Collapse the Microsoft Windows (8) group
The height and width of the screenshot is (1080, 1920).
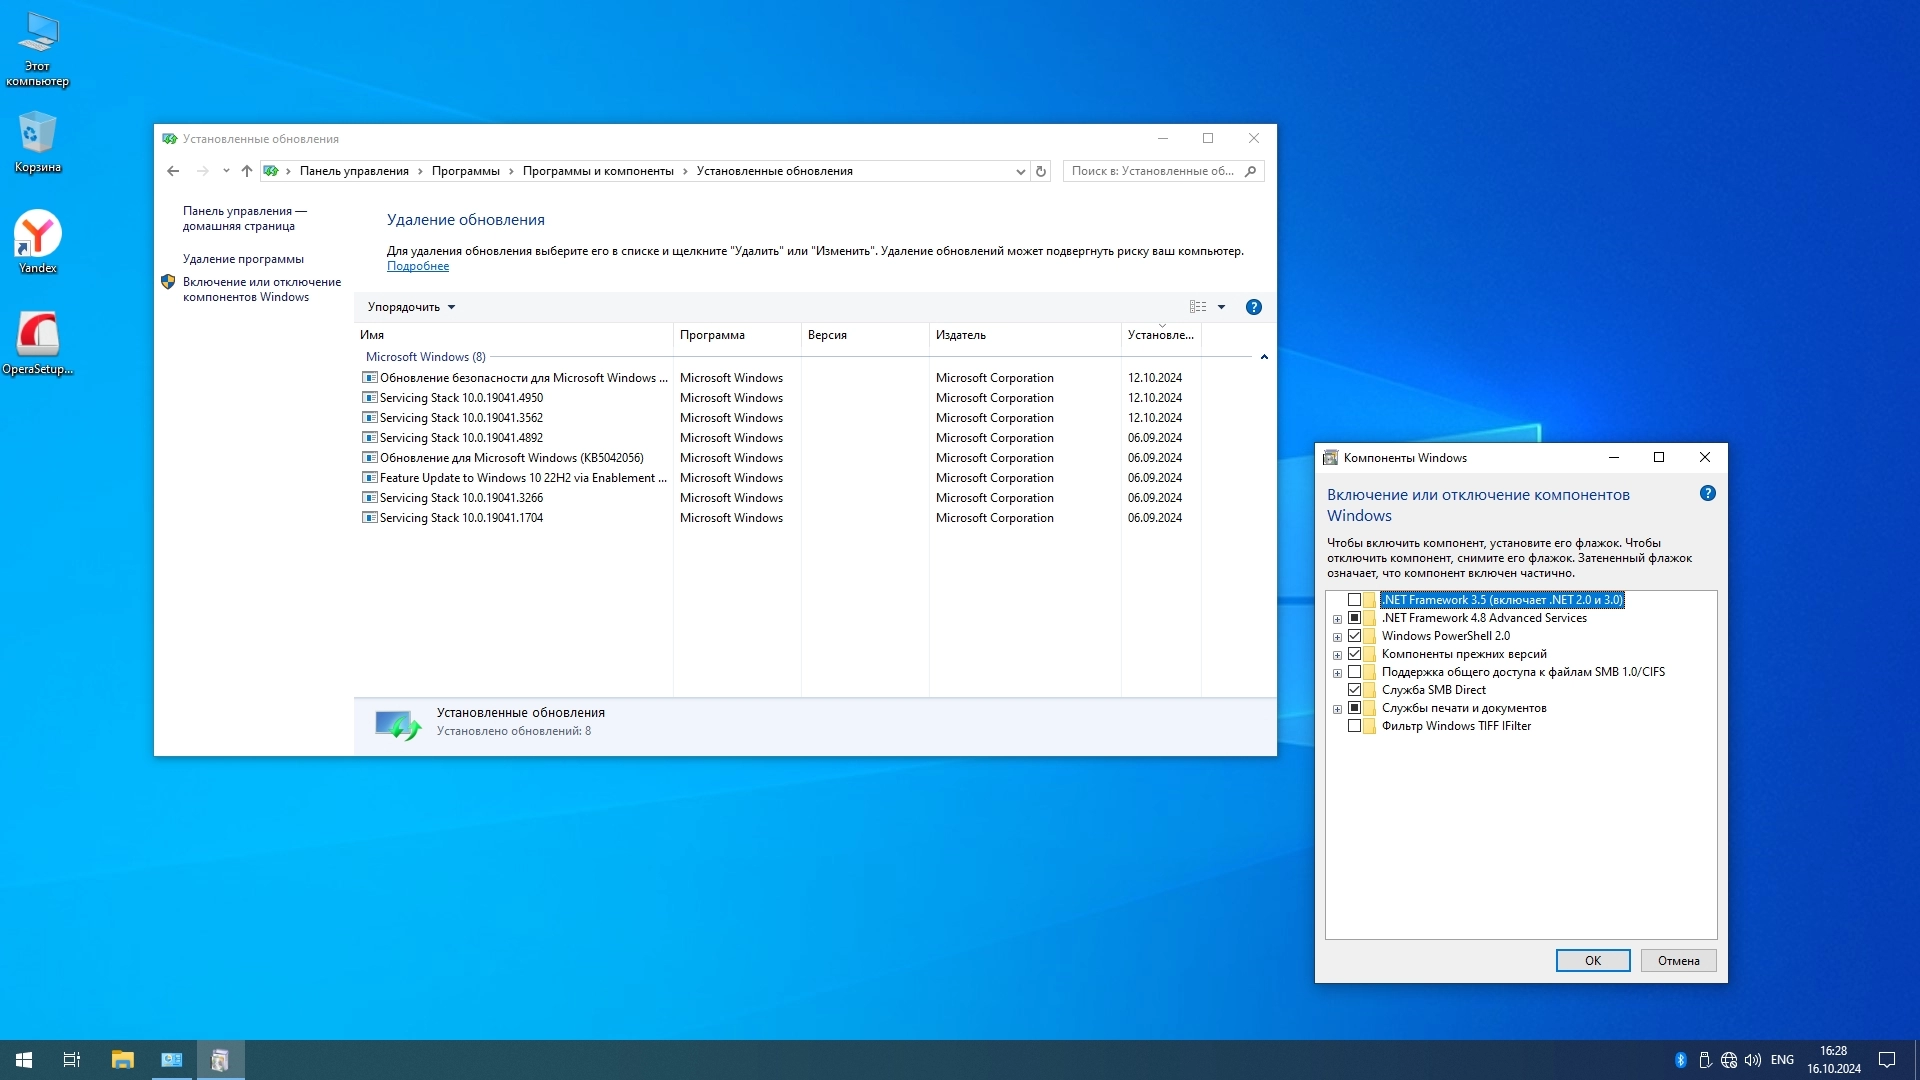(x=1264, y=357)
